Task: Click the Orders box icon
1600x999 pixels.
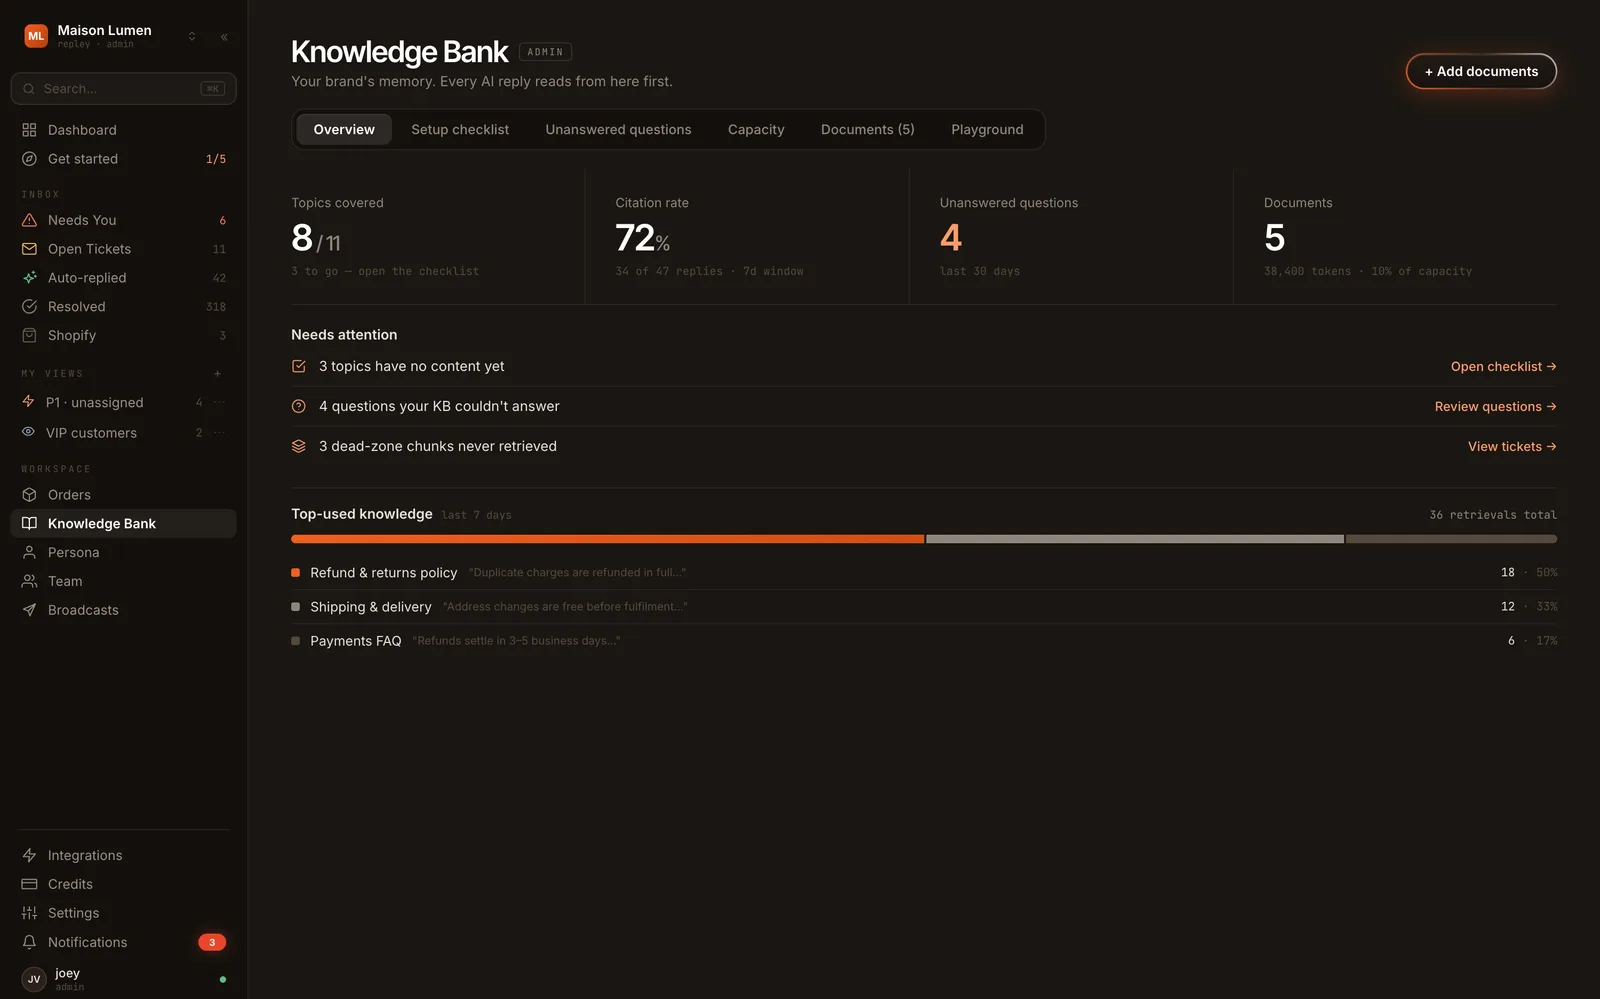Action: point(29,495)
